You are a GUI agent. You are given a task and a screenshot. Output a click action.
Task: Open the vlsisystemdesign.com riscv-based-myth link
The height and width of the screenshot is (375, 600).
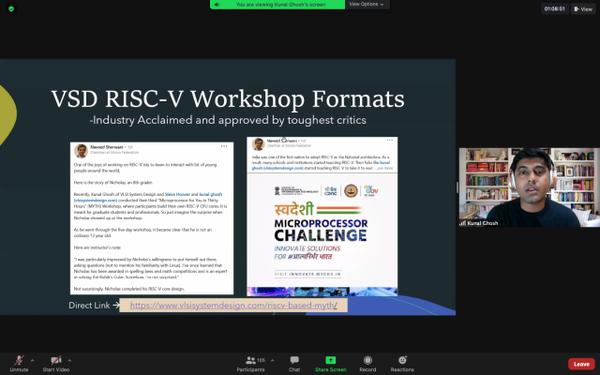pos(234,305)
